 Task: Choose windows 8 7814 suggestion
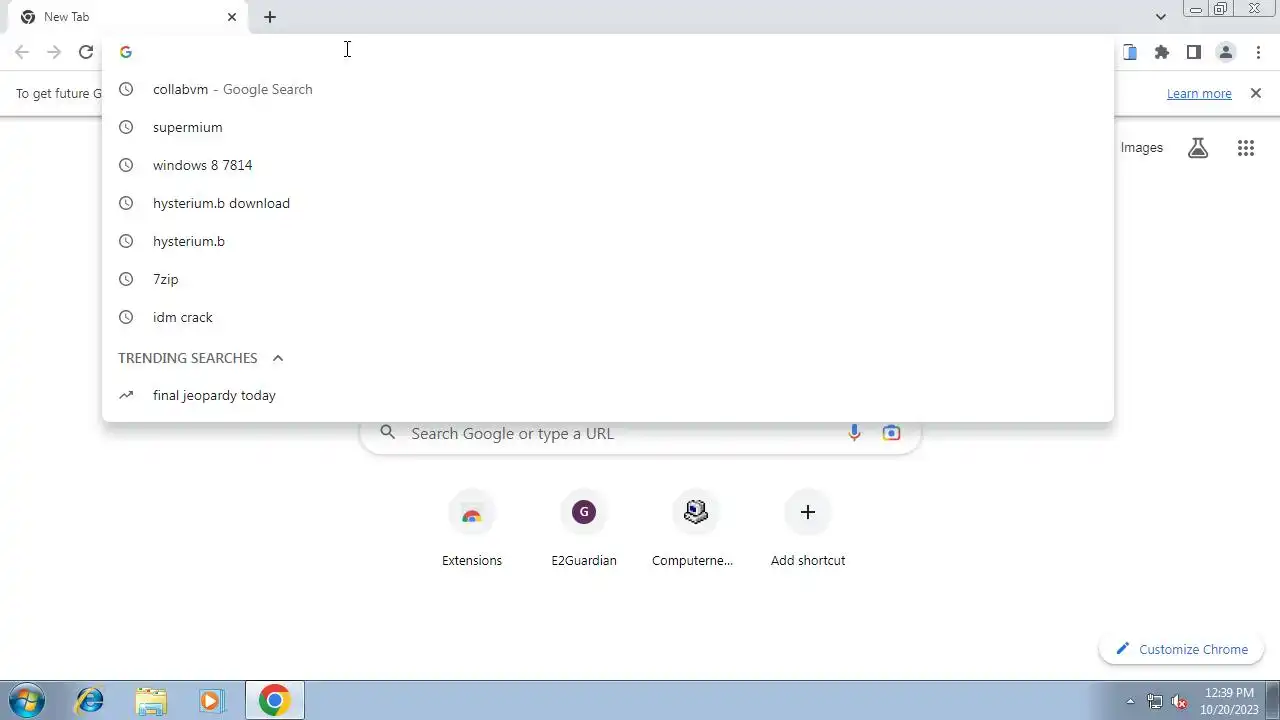coord(608,165)
